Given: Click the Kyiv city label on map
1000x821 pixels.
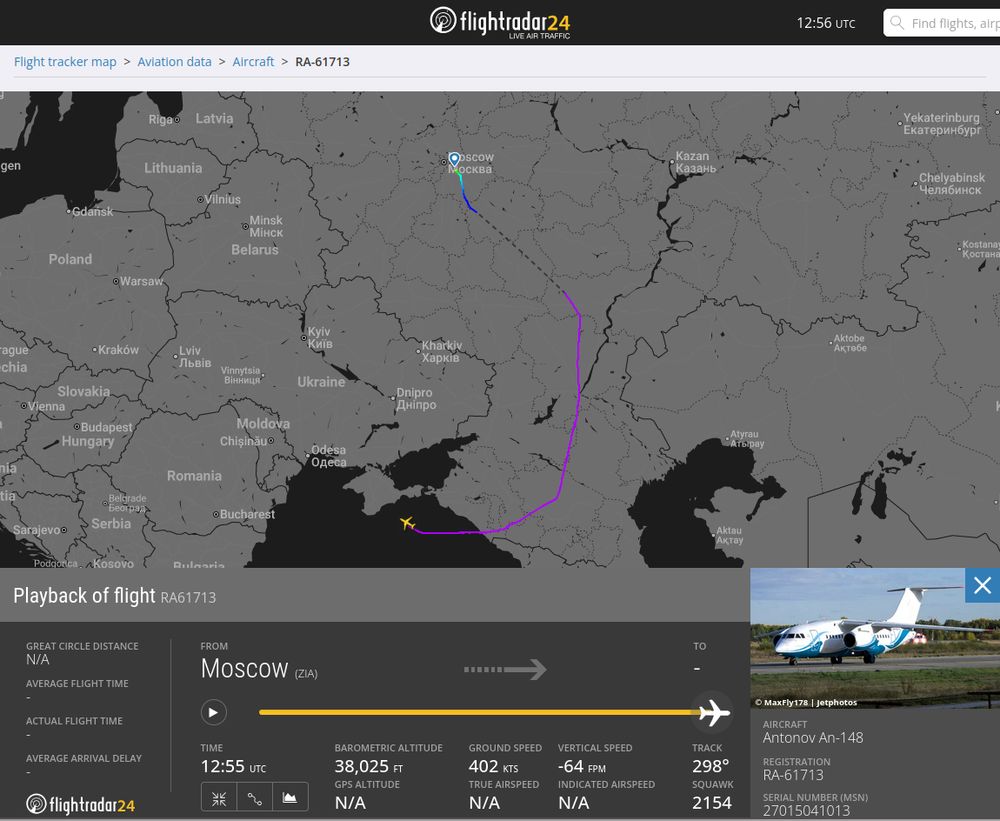Looking at the screenshot, I should click(x=320, y=337).
